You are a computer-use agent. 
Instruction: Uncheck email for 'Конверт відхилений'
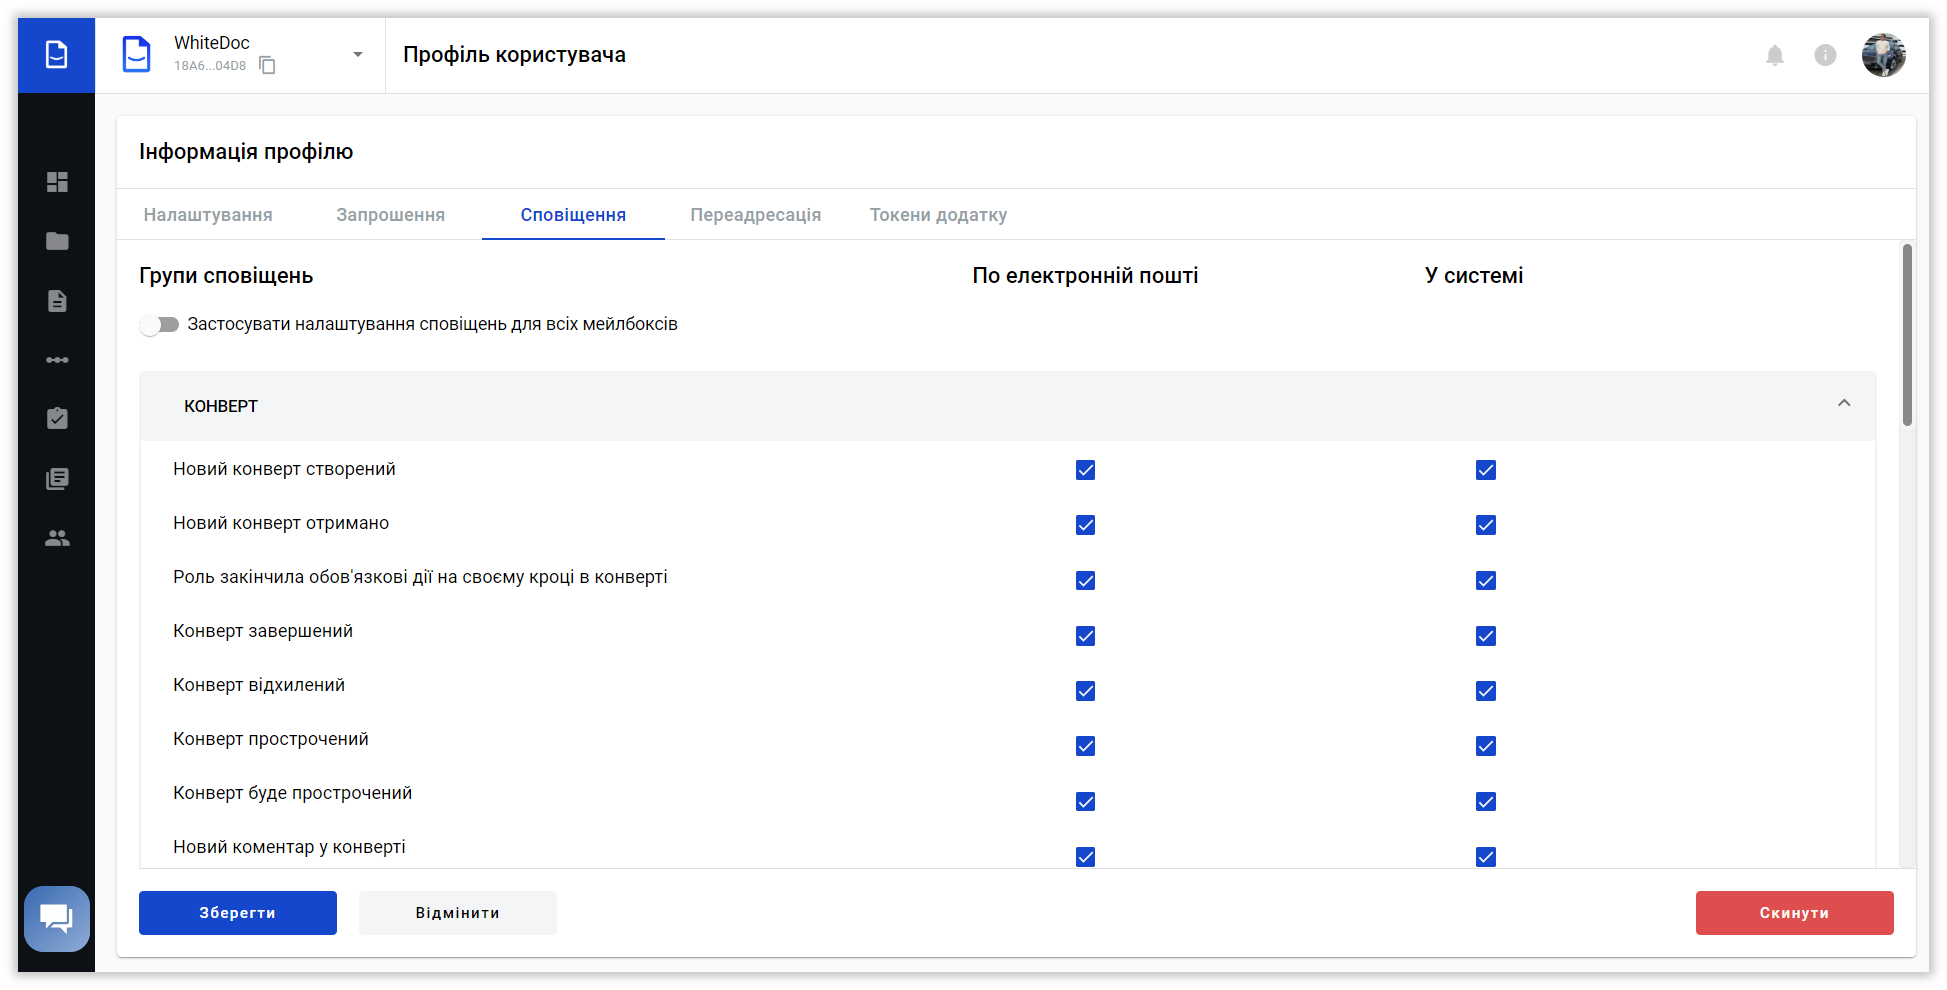(1085, 691)
